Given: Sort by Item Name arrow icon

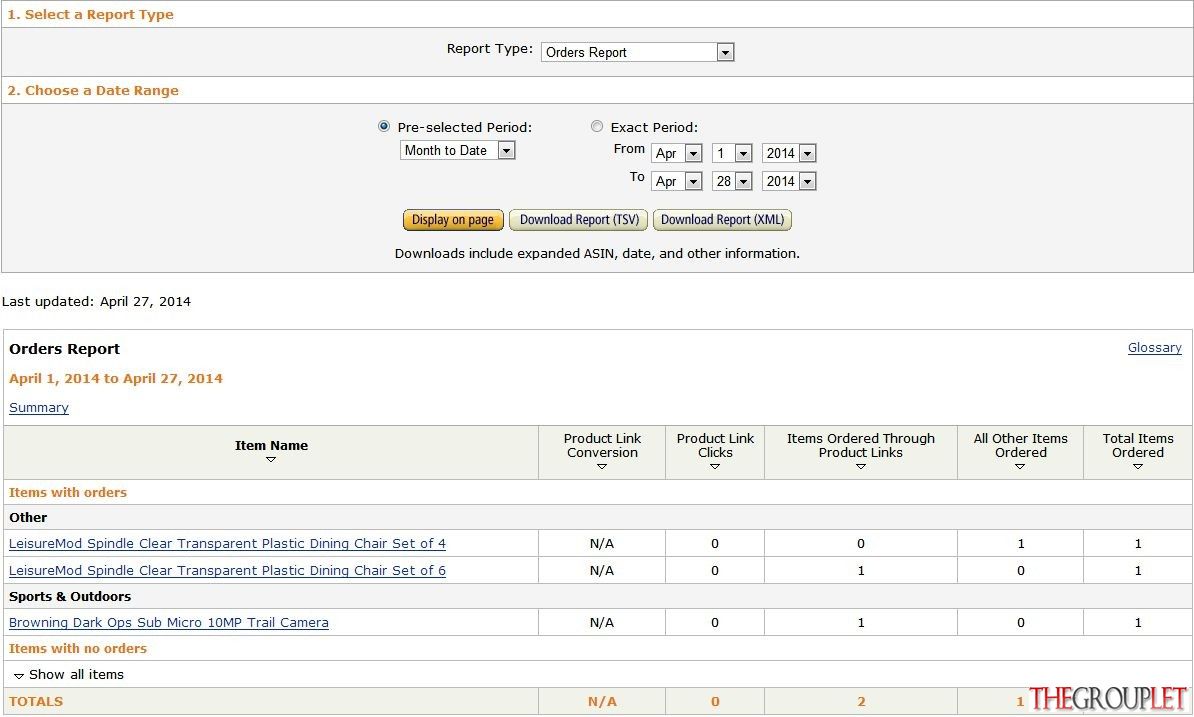Looking at the screenshot, I should [x=270, y=460].
